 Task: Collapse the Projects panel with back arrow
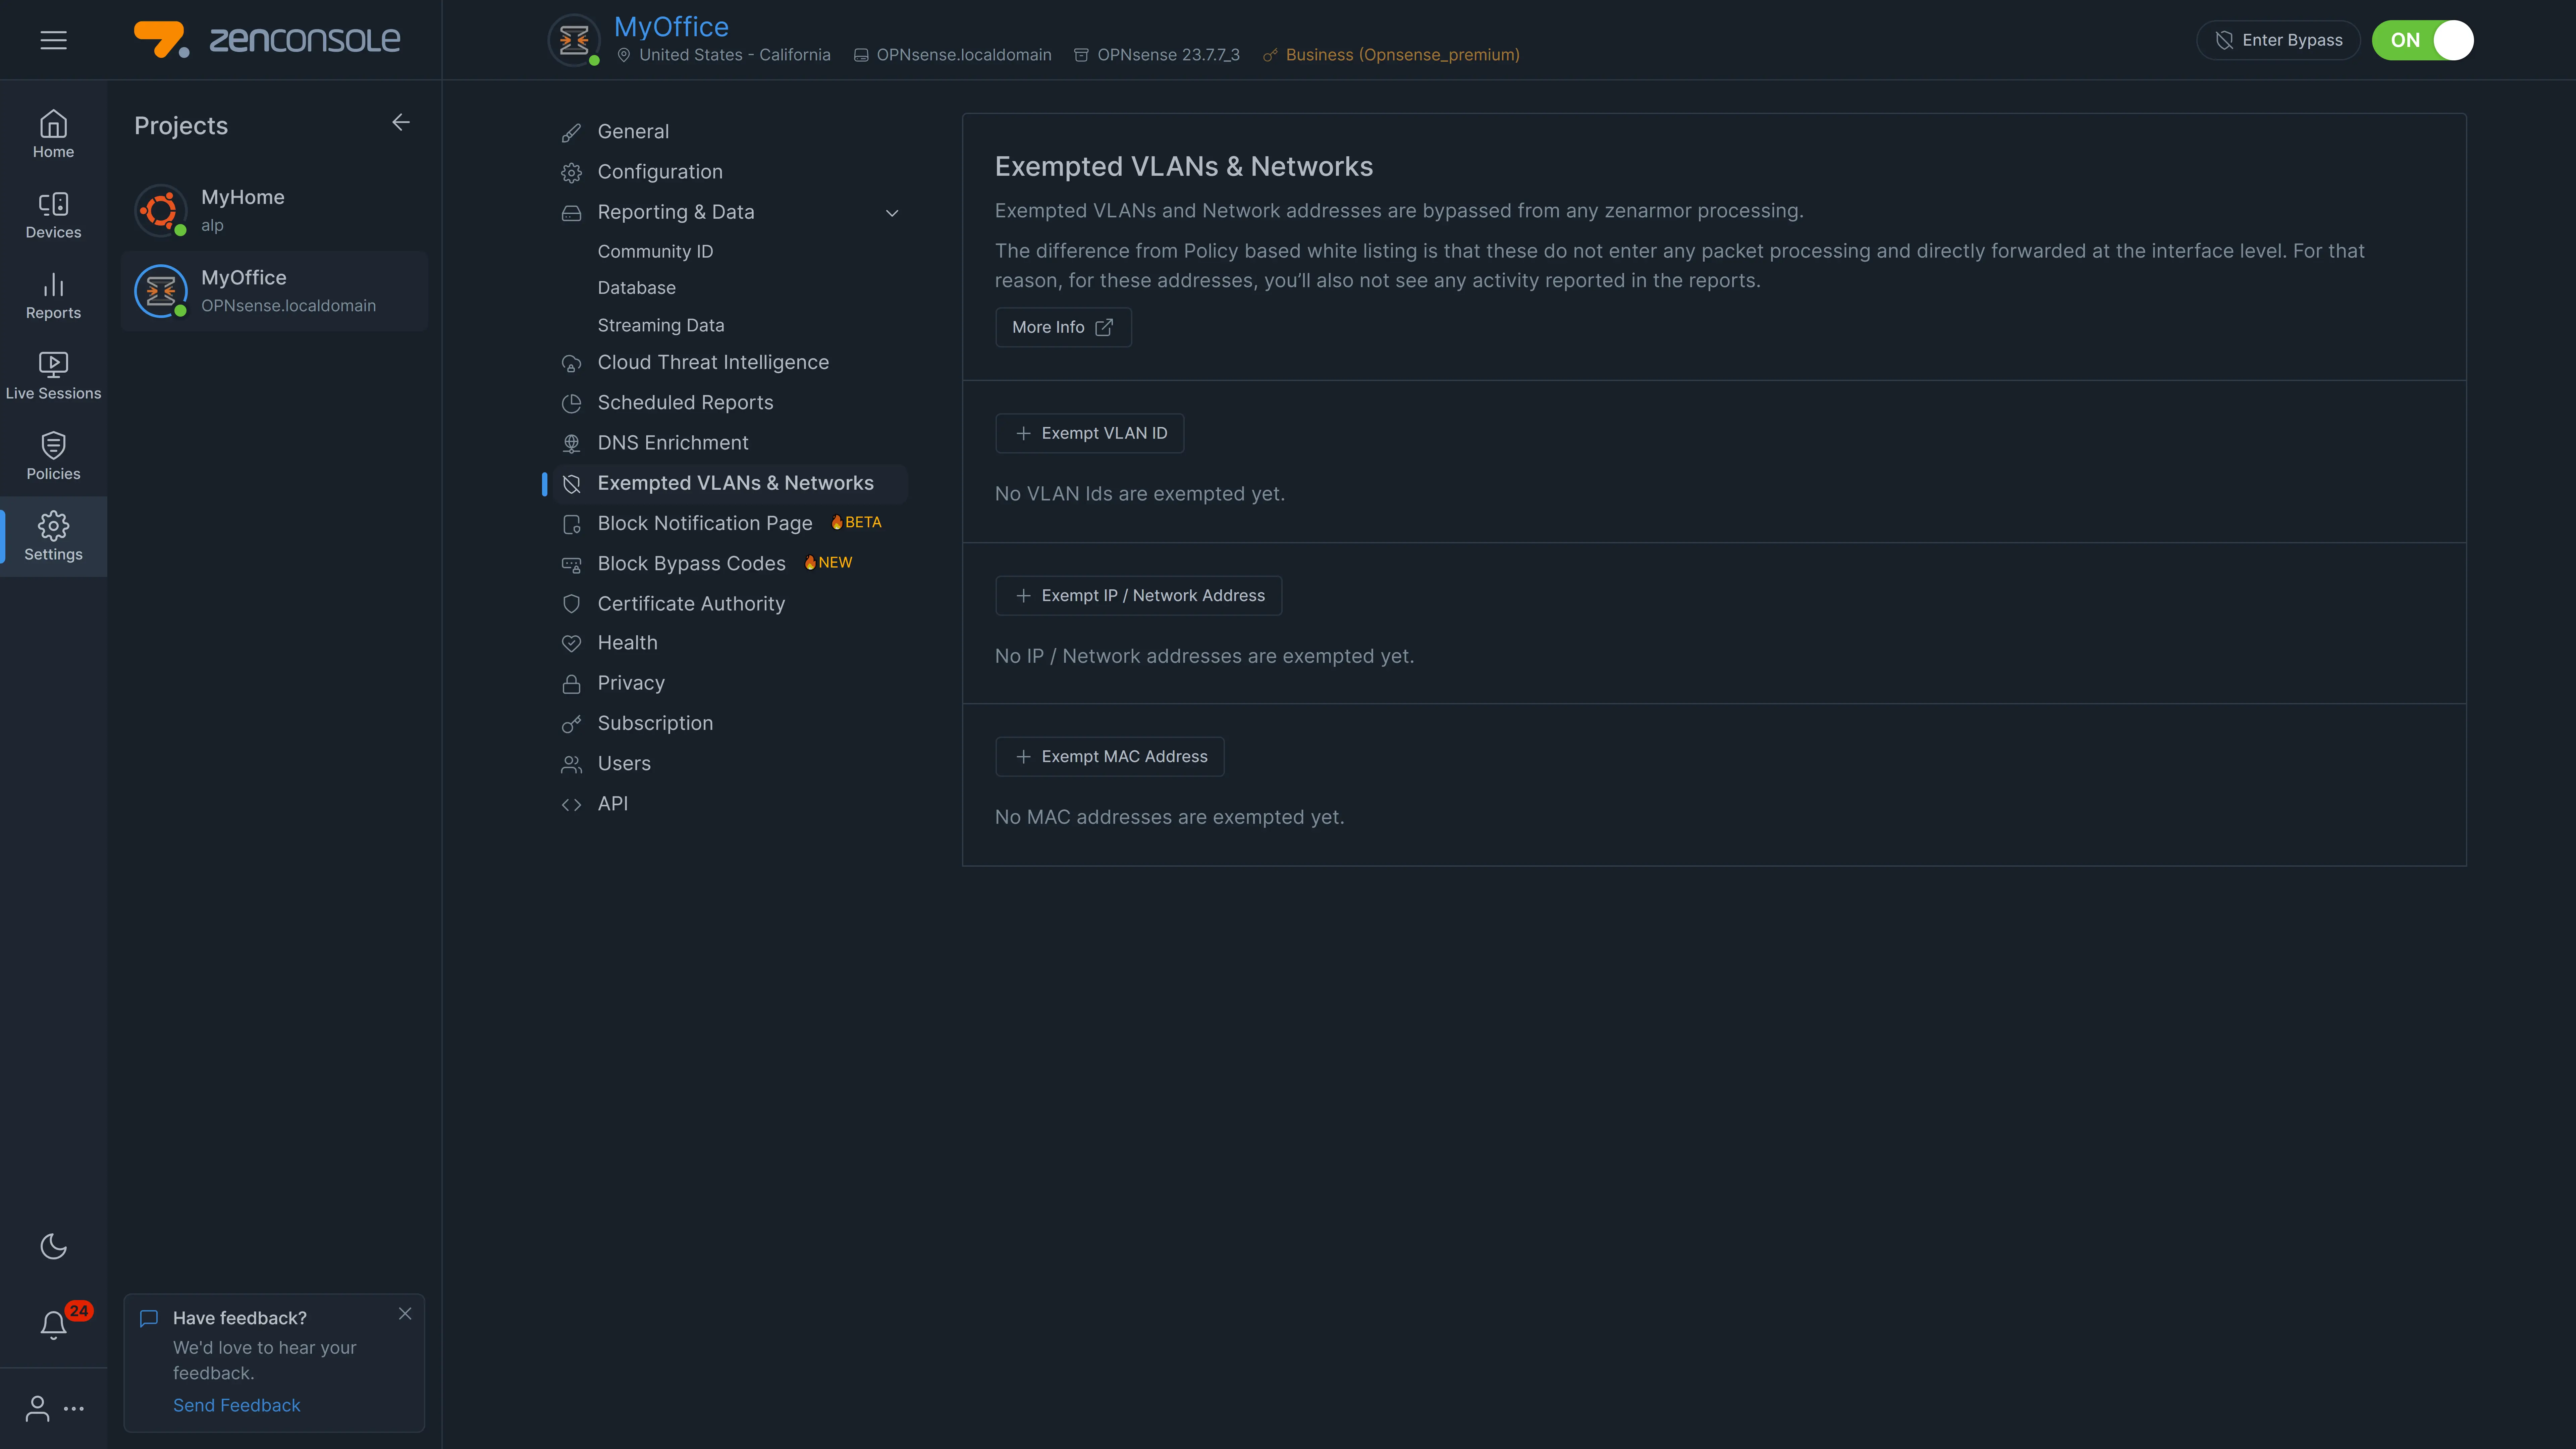click(x=401, y=122)
